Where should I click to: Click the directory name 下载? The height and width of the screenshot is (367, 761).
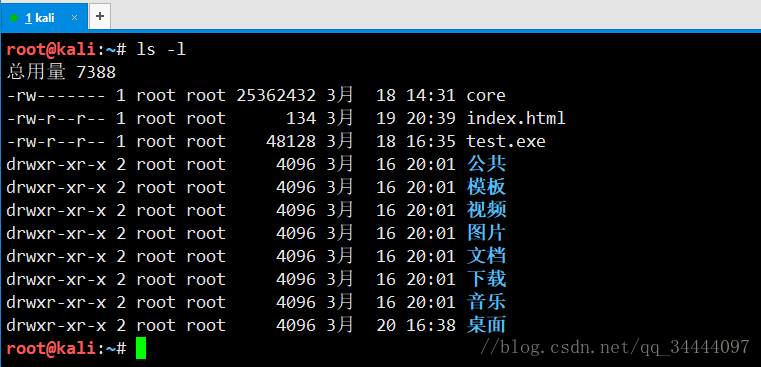coord(486,279)
